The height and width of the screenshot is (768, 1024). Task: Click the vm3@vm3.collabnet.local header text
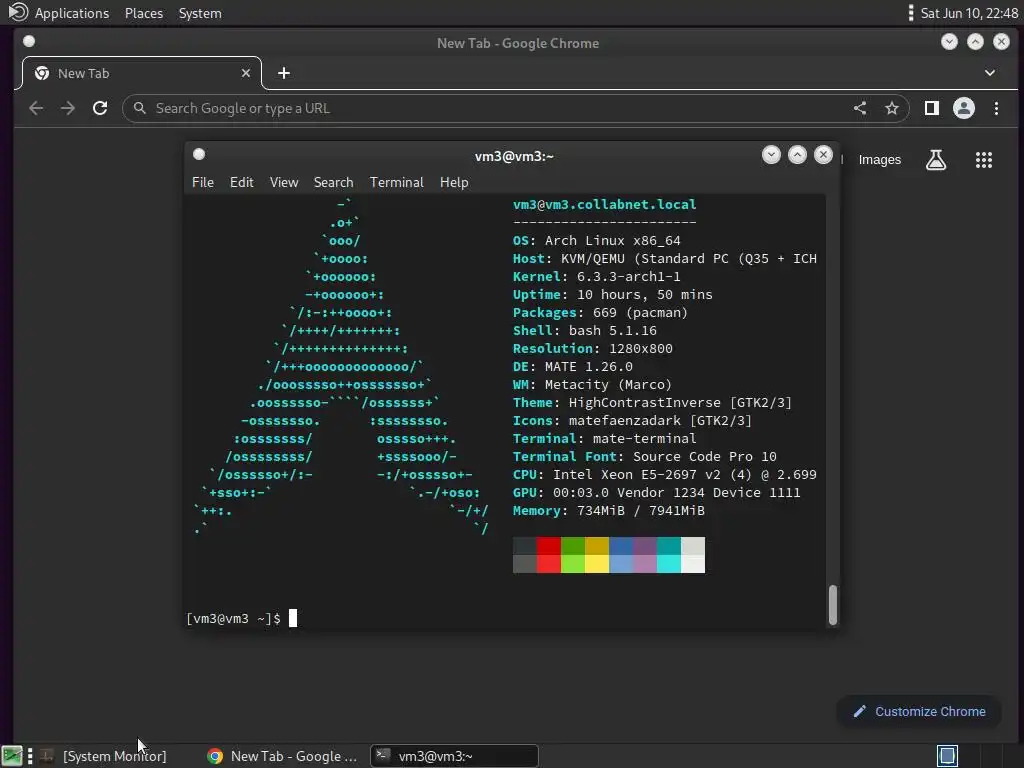605,204
